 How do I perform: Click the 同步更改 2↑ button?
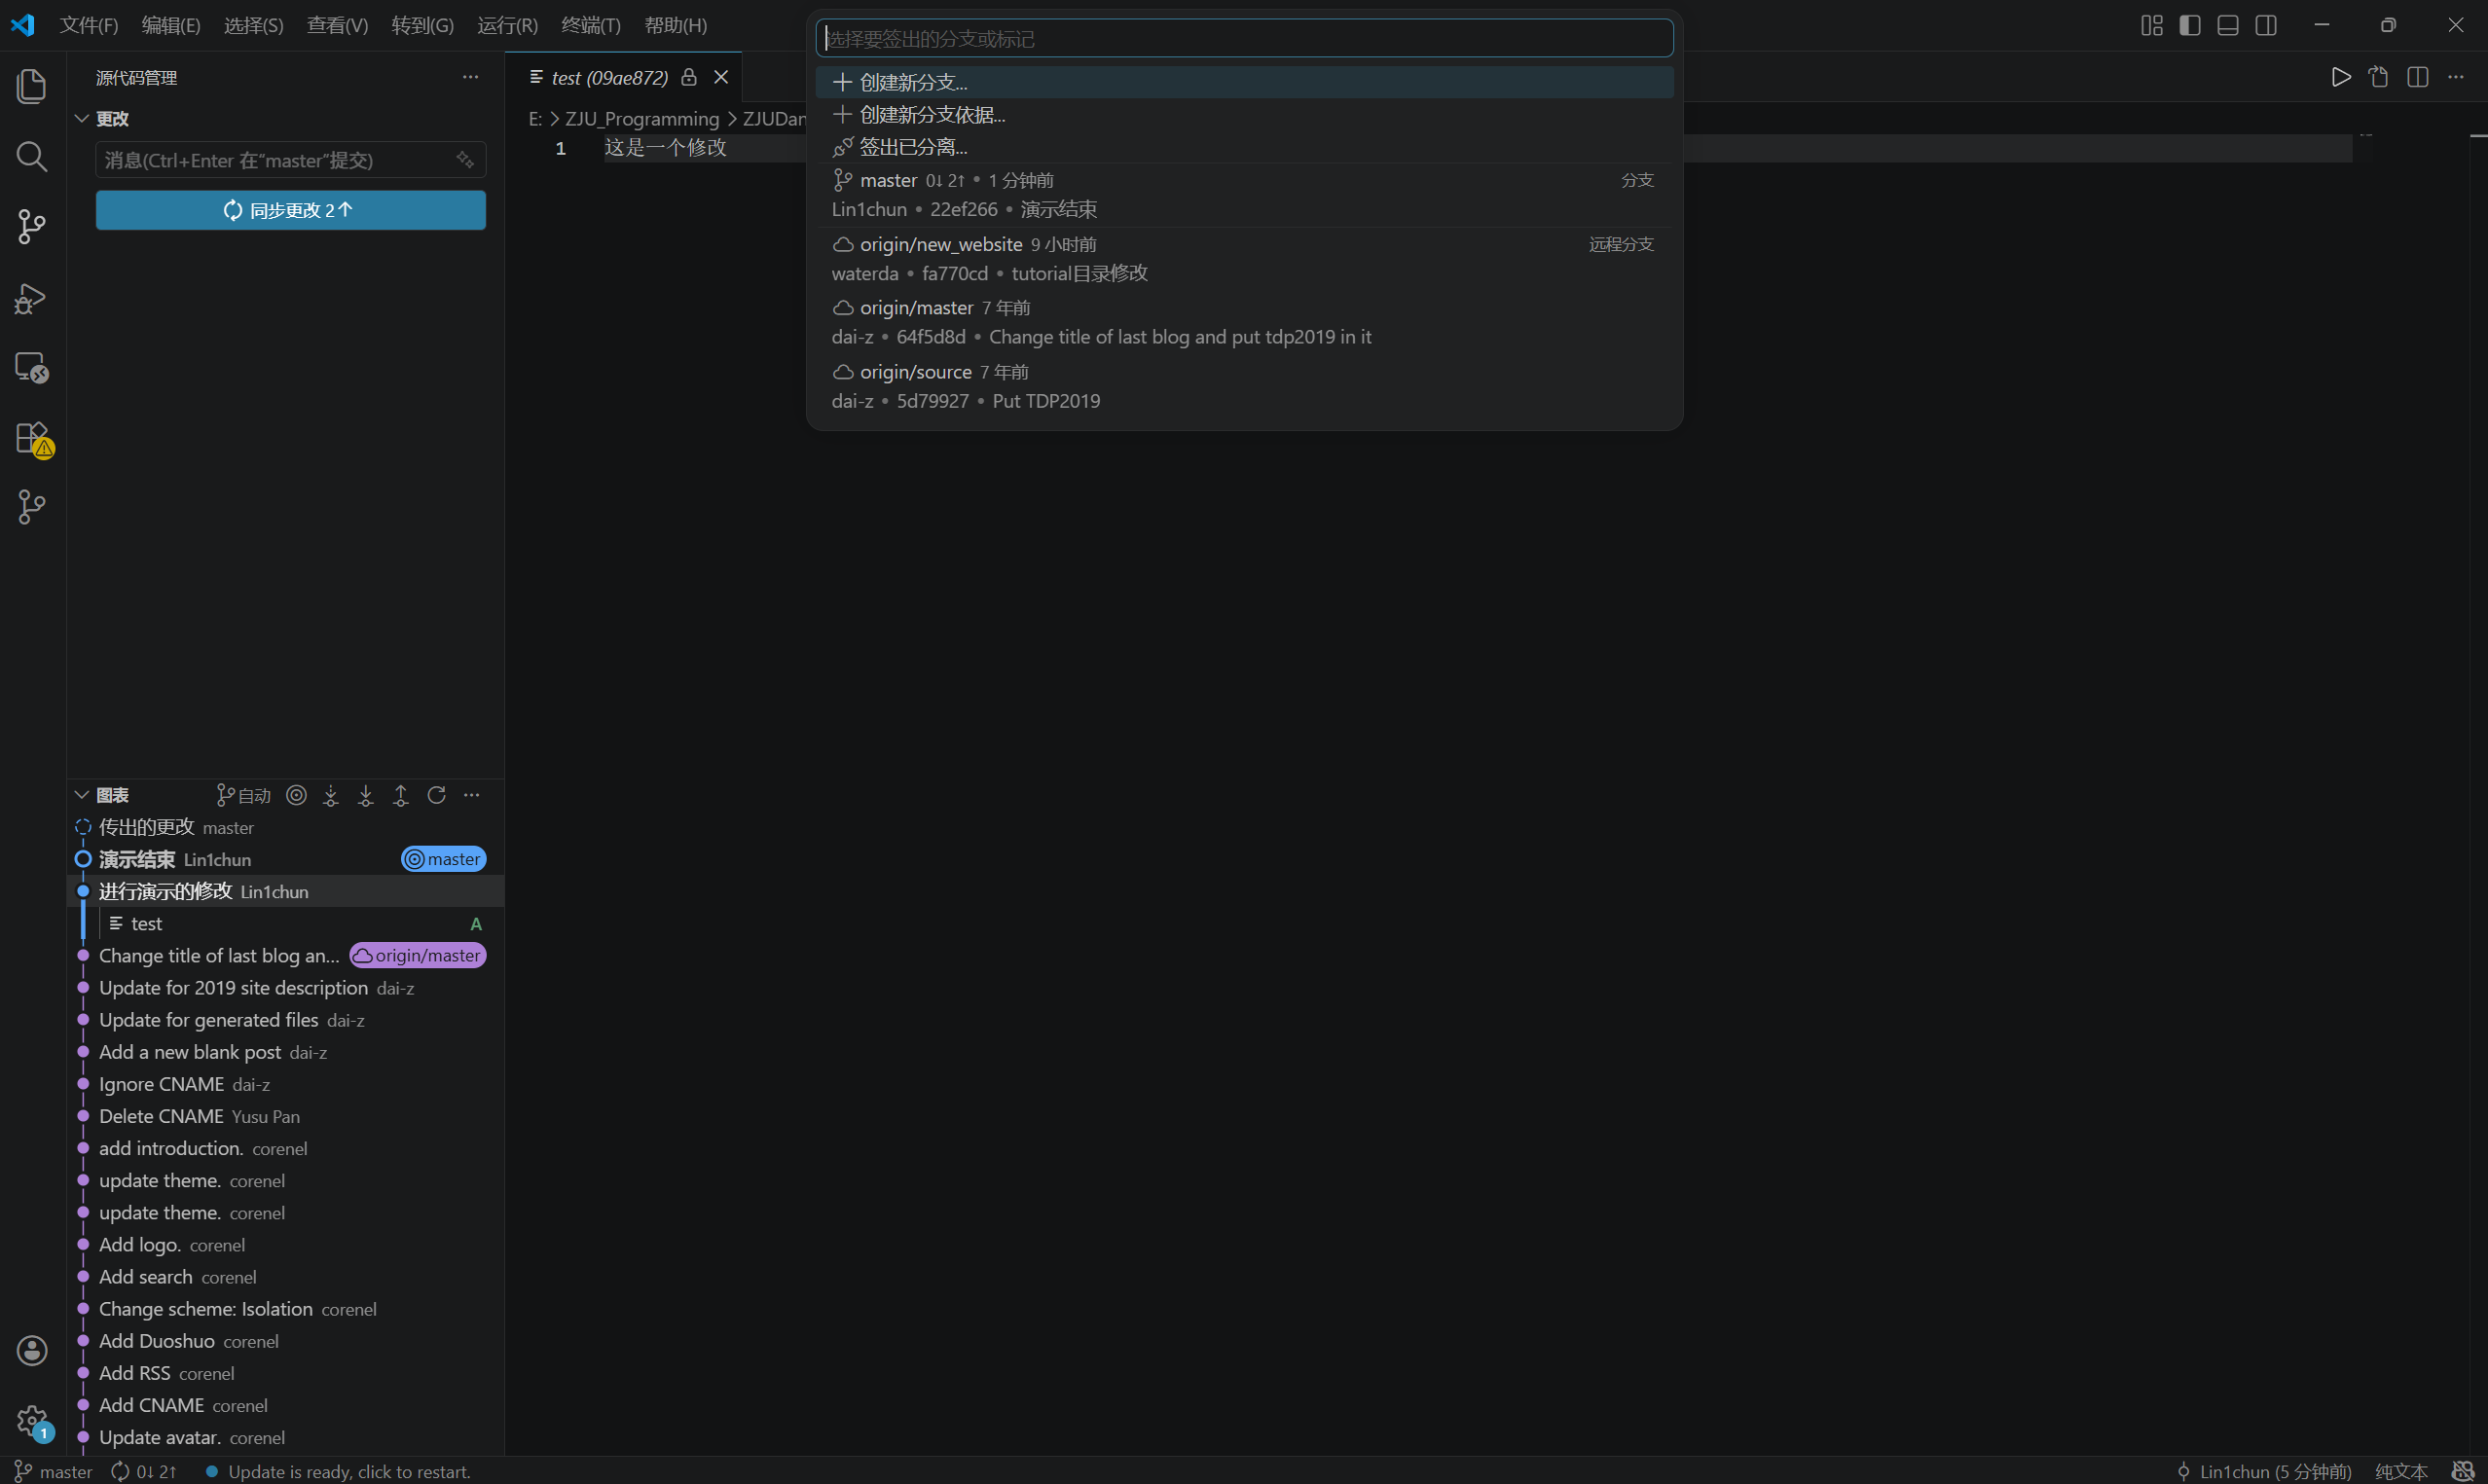tap(290, 210)
